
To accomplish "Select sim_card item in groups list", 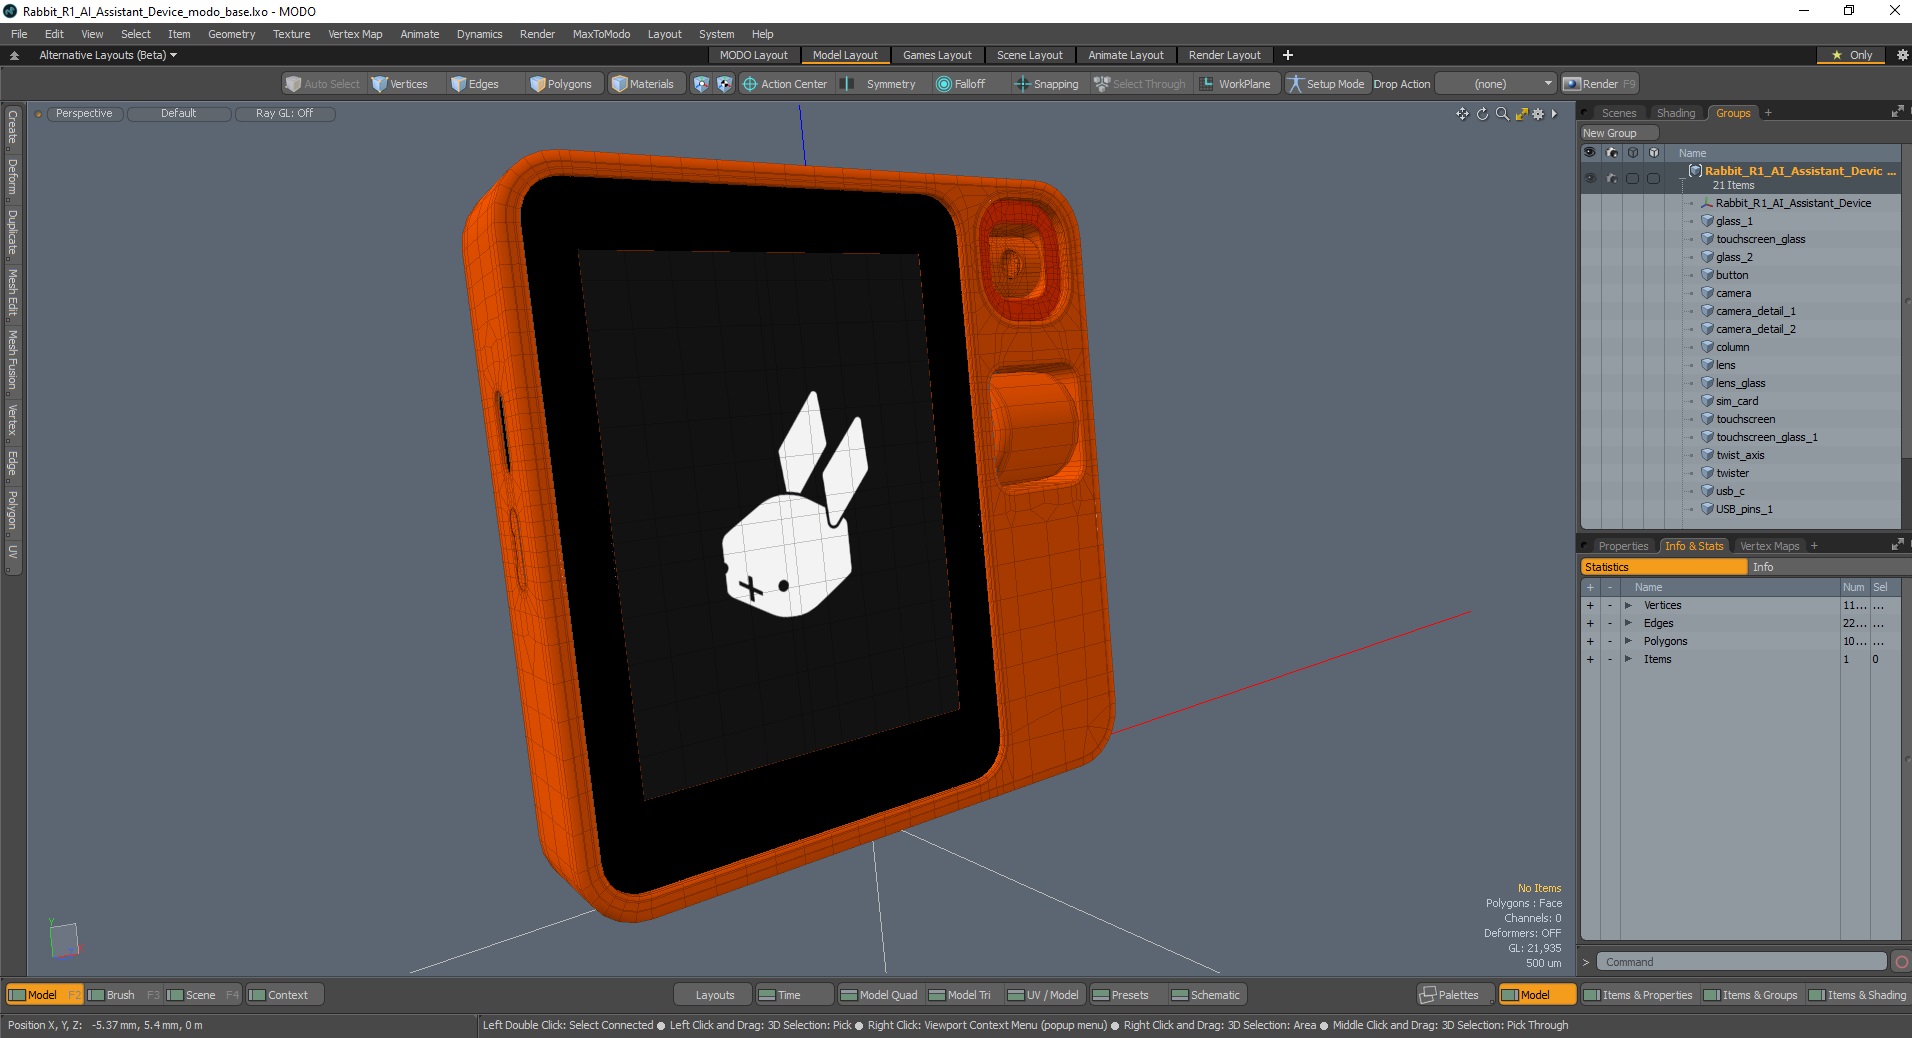I will [x=1737, y=401].
